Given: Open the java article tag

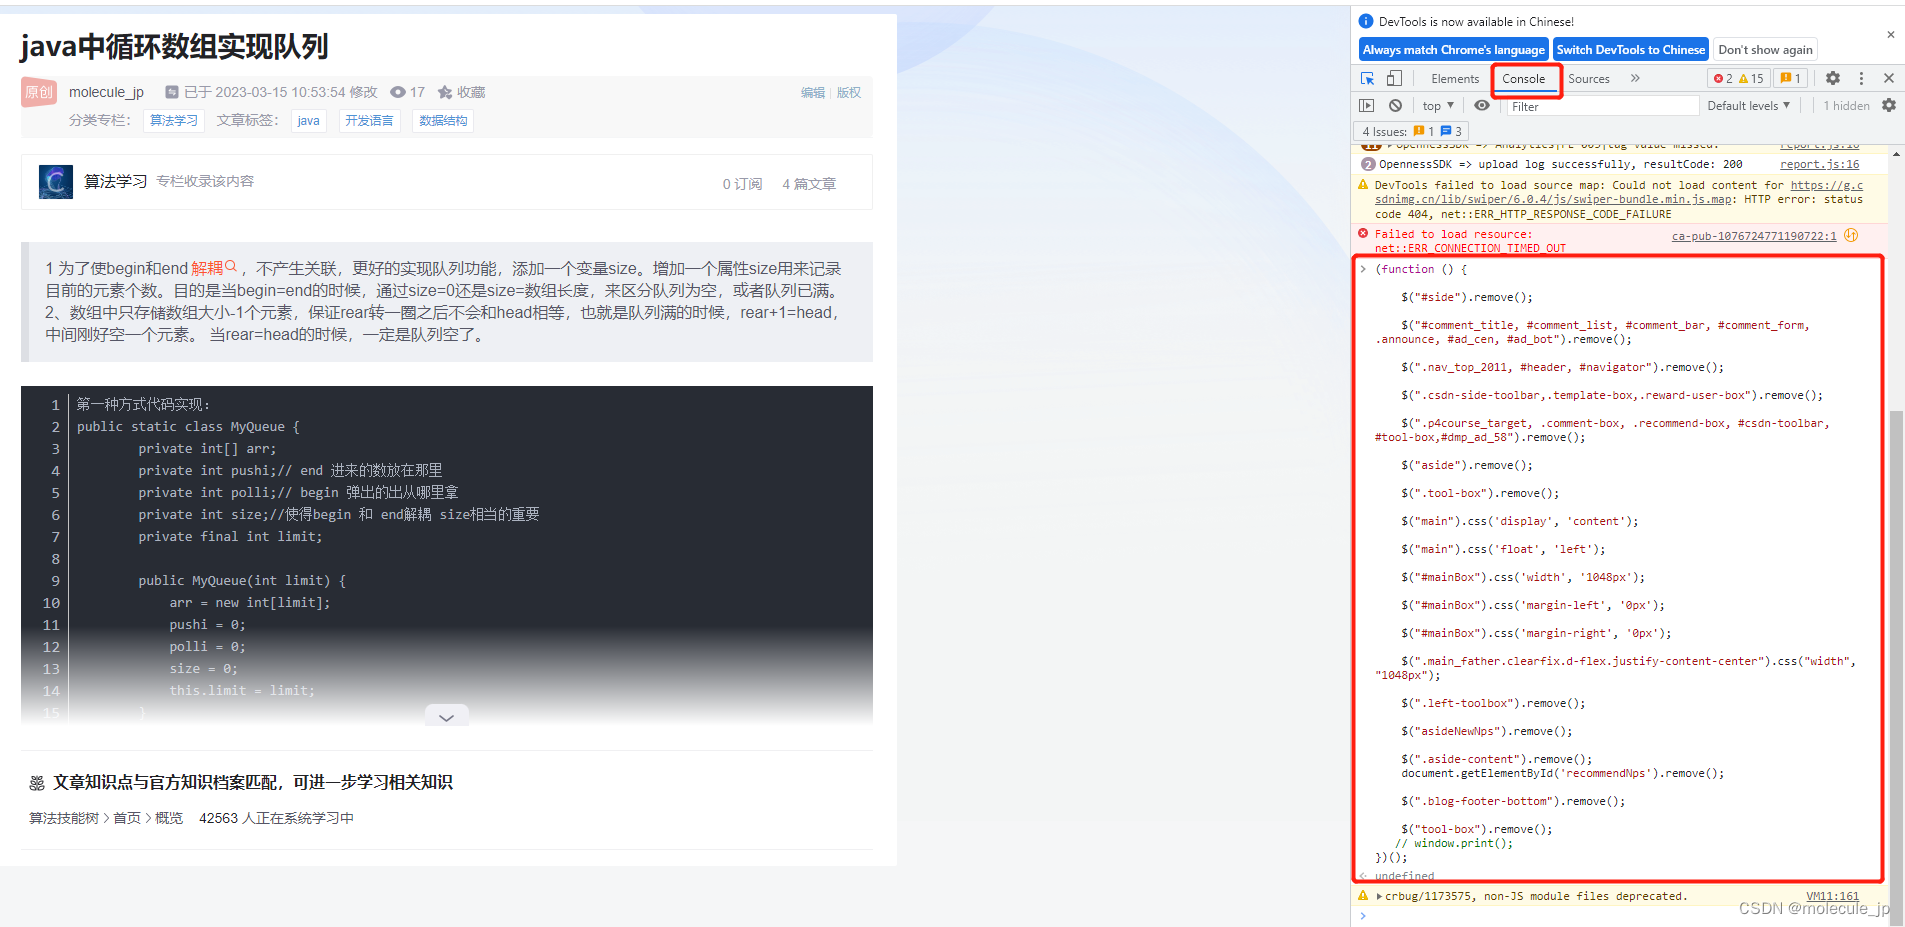Looking at the screenshot, I should (309, 120).
